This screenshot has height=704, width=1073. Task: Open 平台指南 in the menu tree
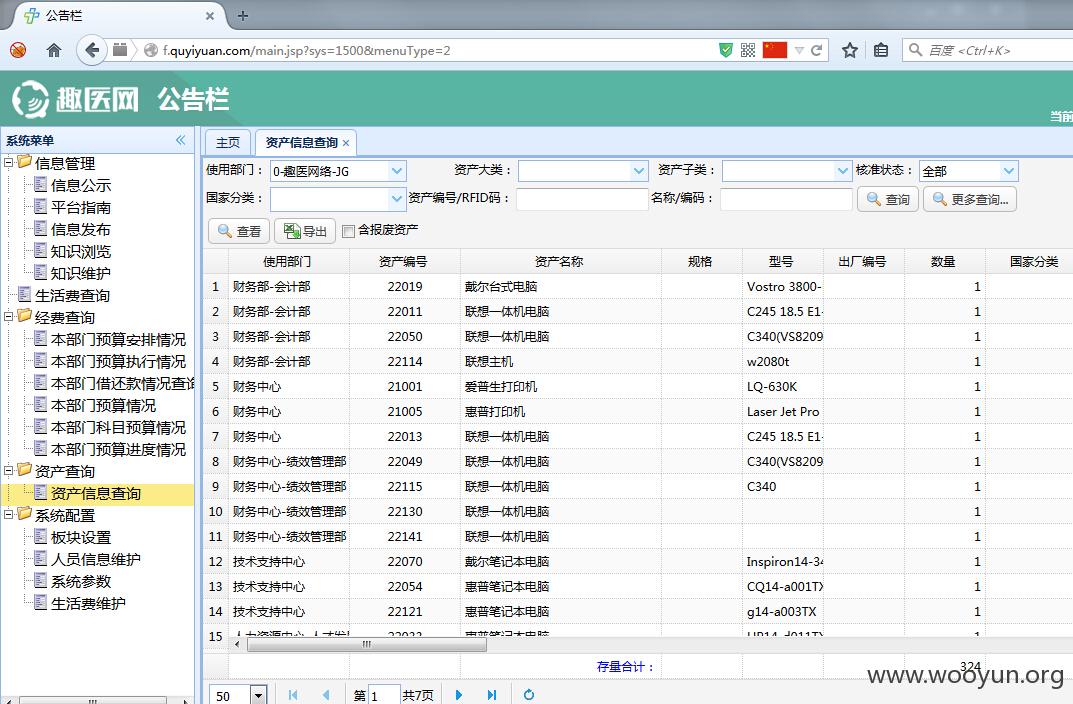pyautogui.click(x=81, y=207)
